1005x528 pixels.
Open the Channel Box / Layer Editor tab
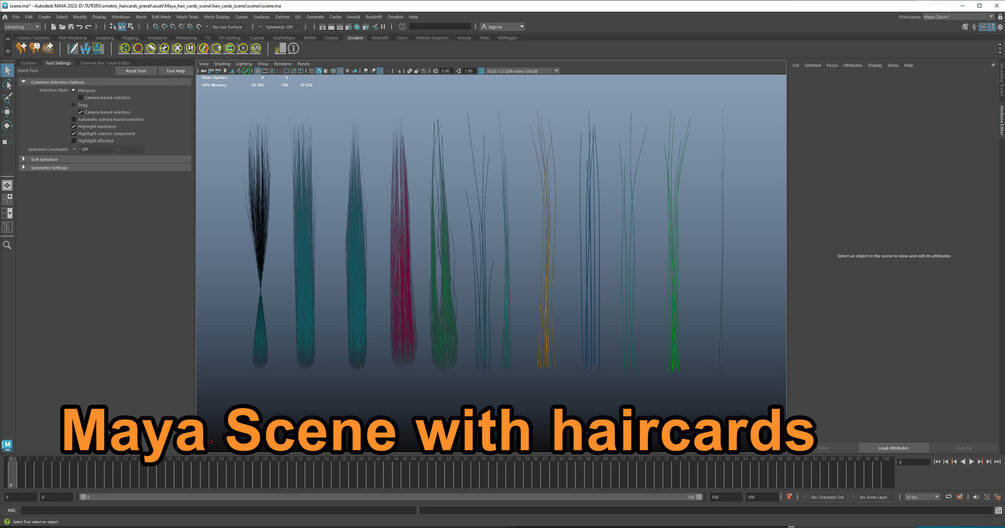tap(105, 63)
